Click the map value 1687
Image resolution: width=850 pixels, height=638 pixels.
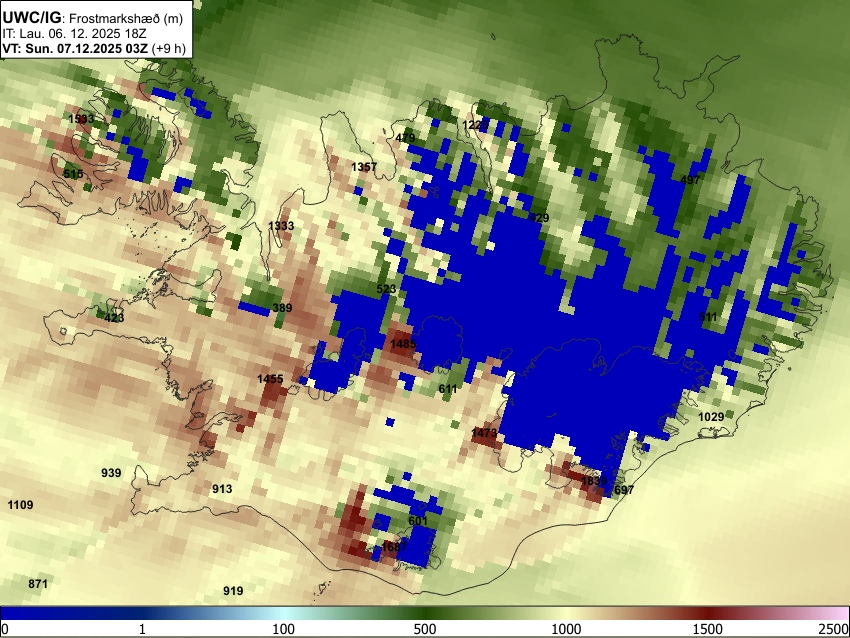point(394,546)
